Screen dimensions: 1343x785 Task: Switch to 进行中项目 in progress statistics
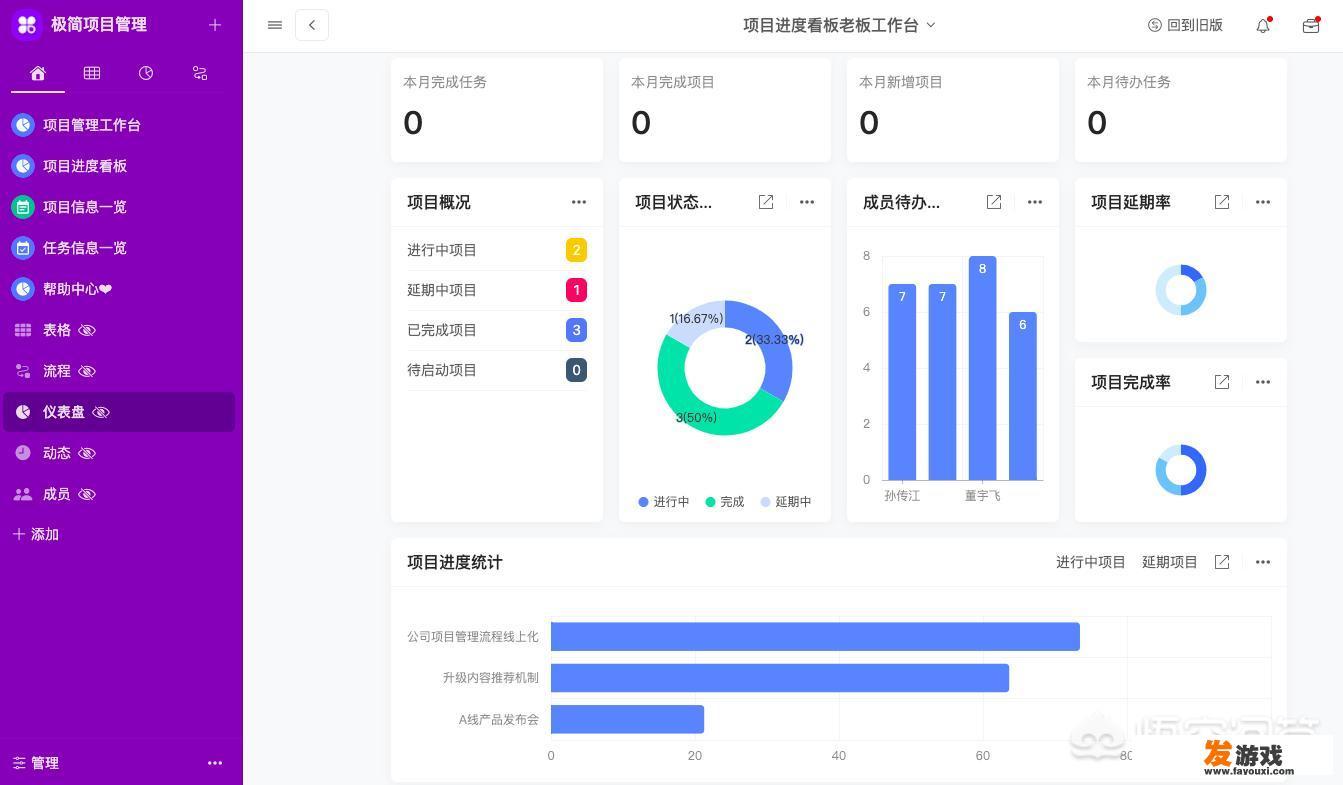coord(1091,562)
